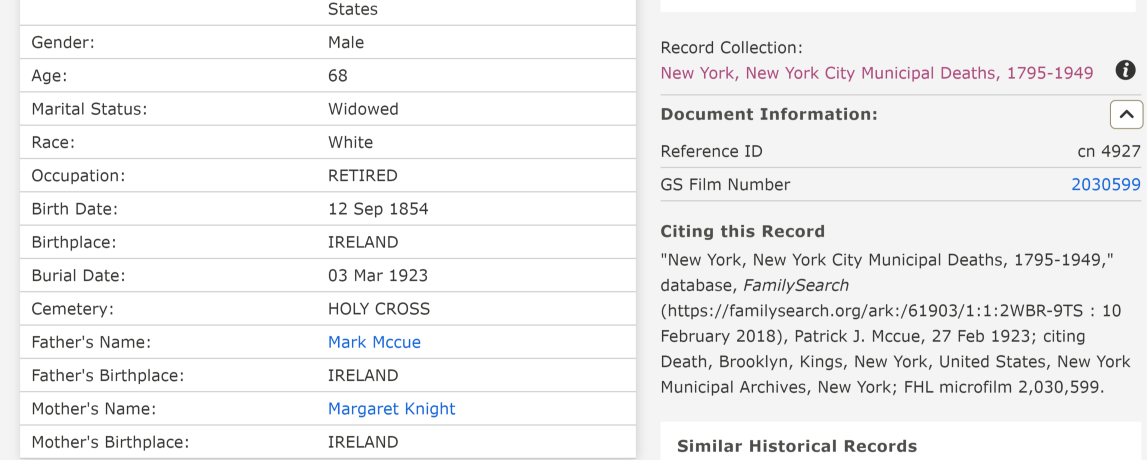Click the Citing this Record heading
This screenshot has height=460, width=1147.
742,232
